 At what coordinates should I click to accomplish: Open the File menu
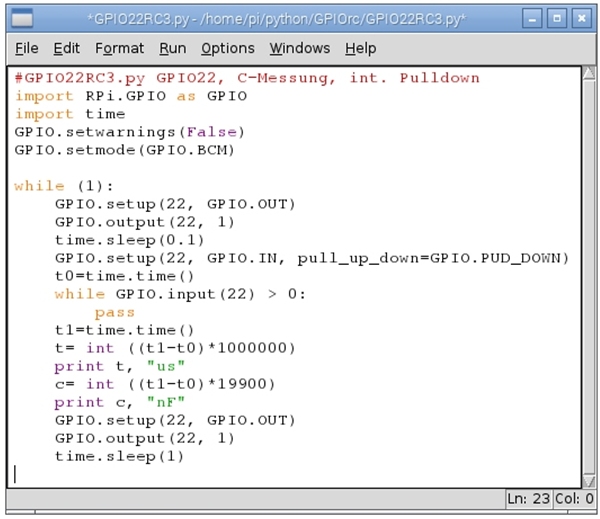click(27, 48)
